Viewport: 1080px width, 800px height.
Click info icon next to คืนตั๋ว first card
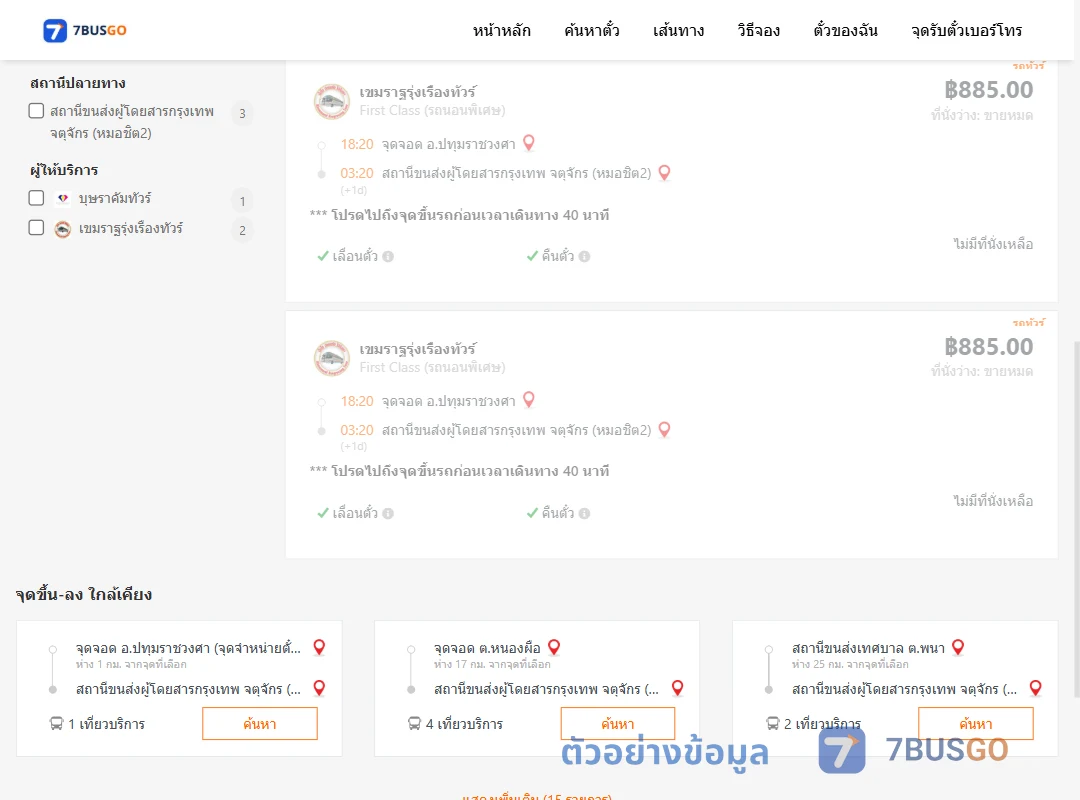point(585,256)
